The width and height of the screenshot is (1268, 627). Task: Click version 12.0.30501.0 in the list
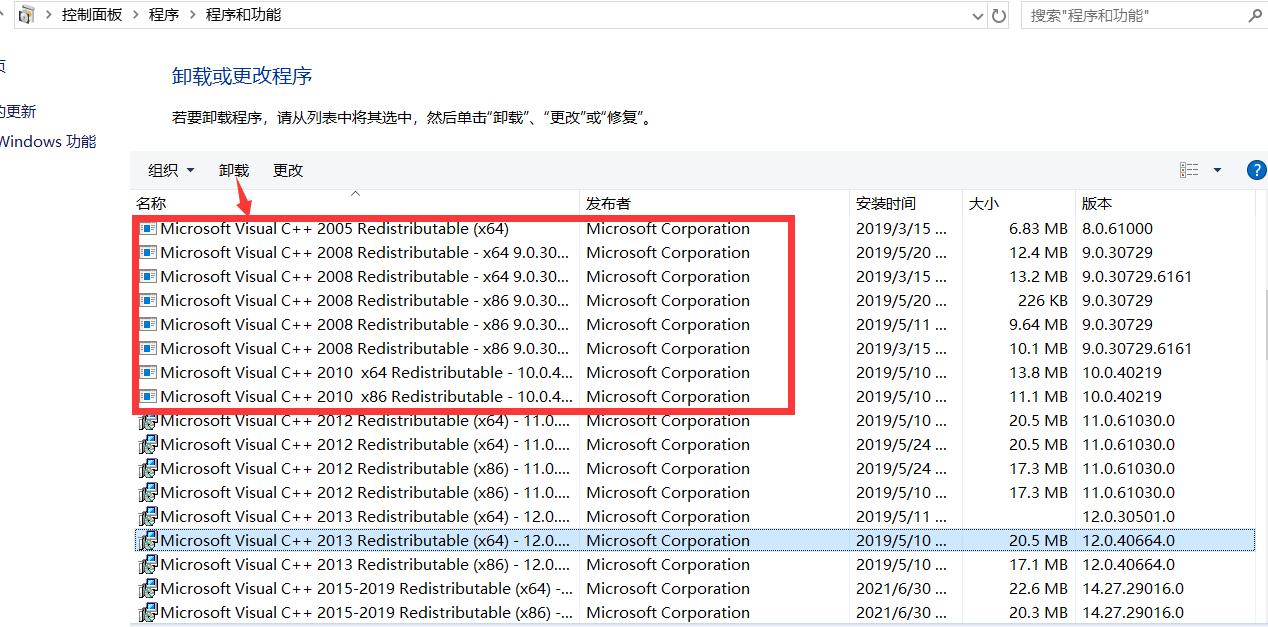(x=1128, y=517)
